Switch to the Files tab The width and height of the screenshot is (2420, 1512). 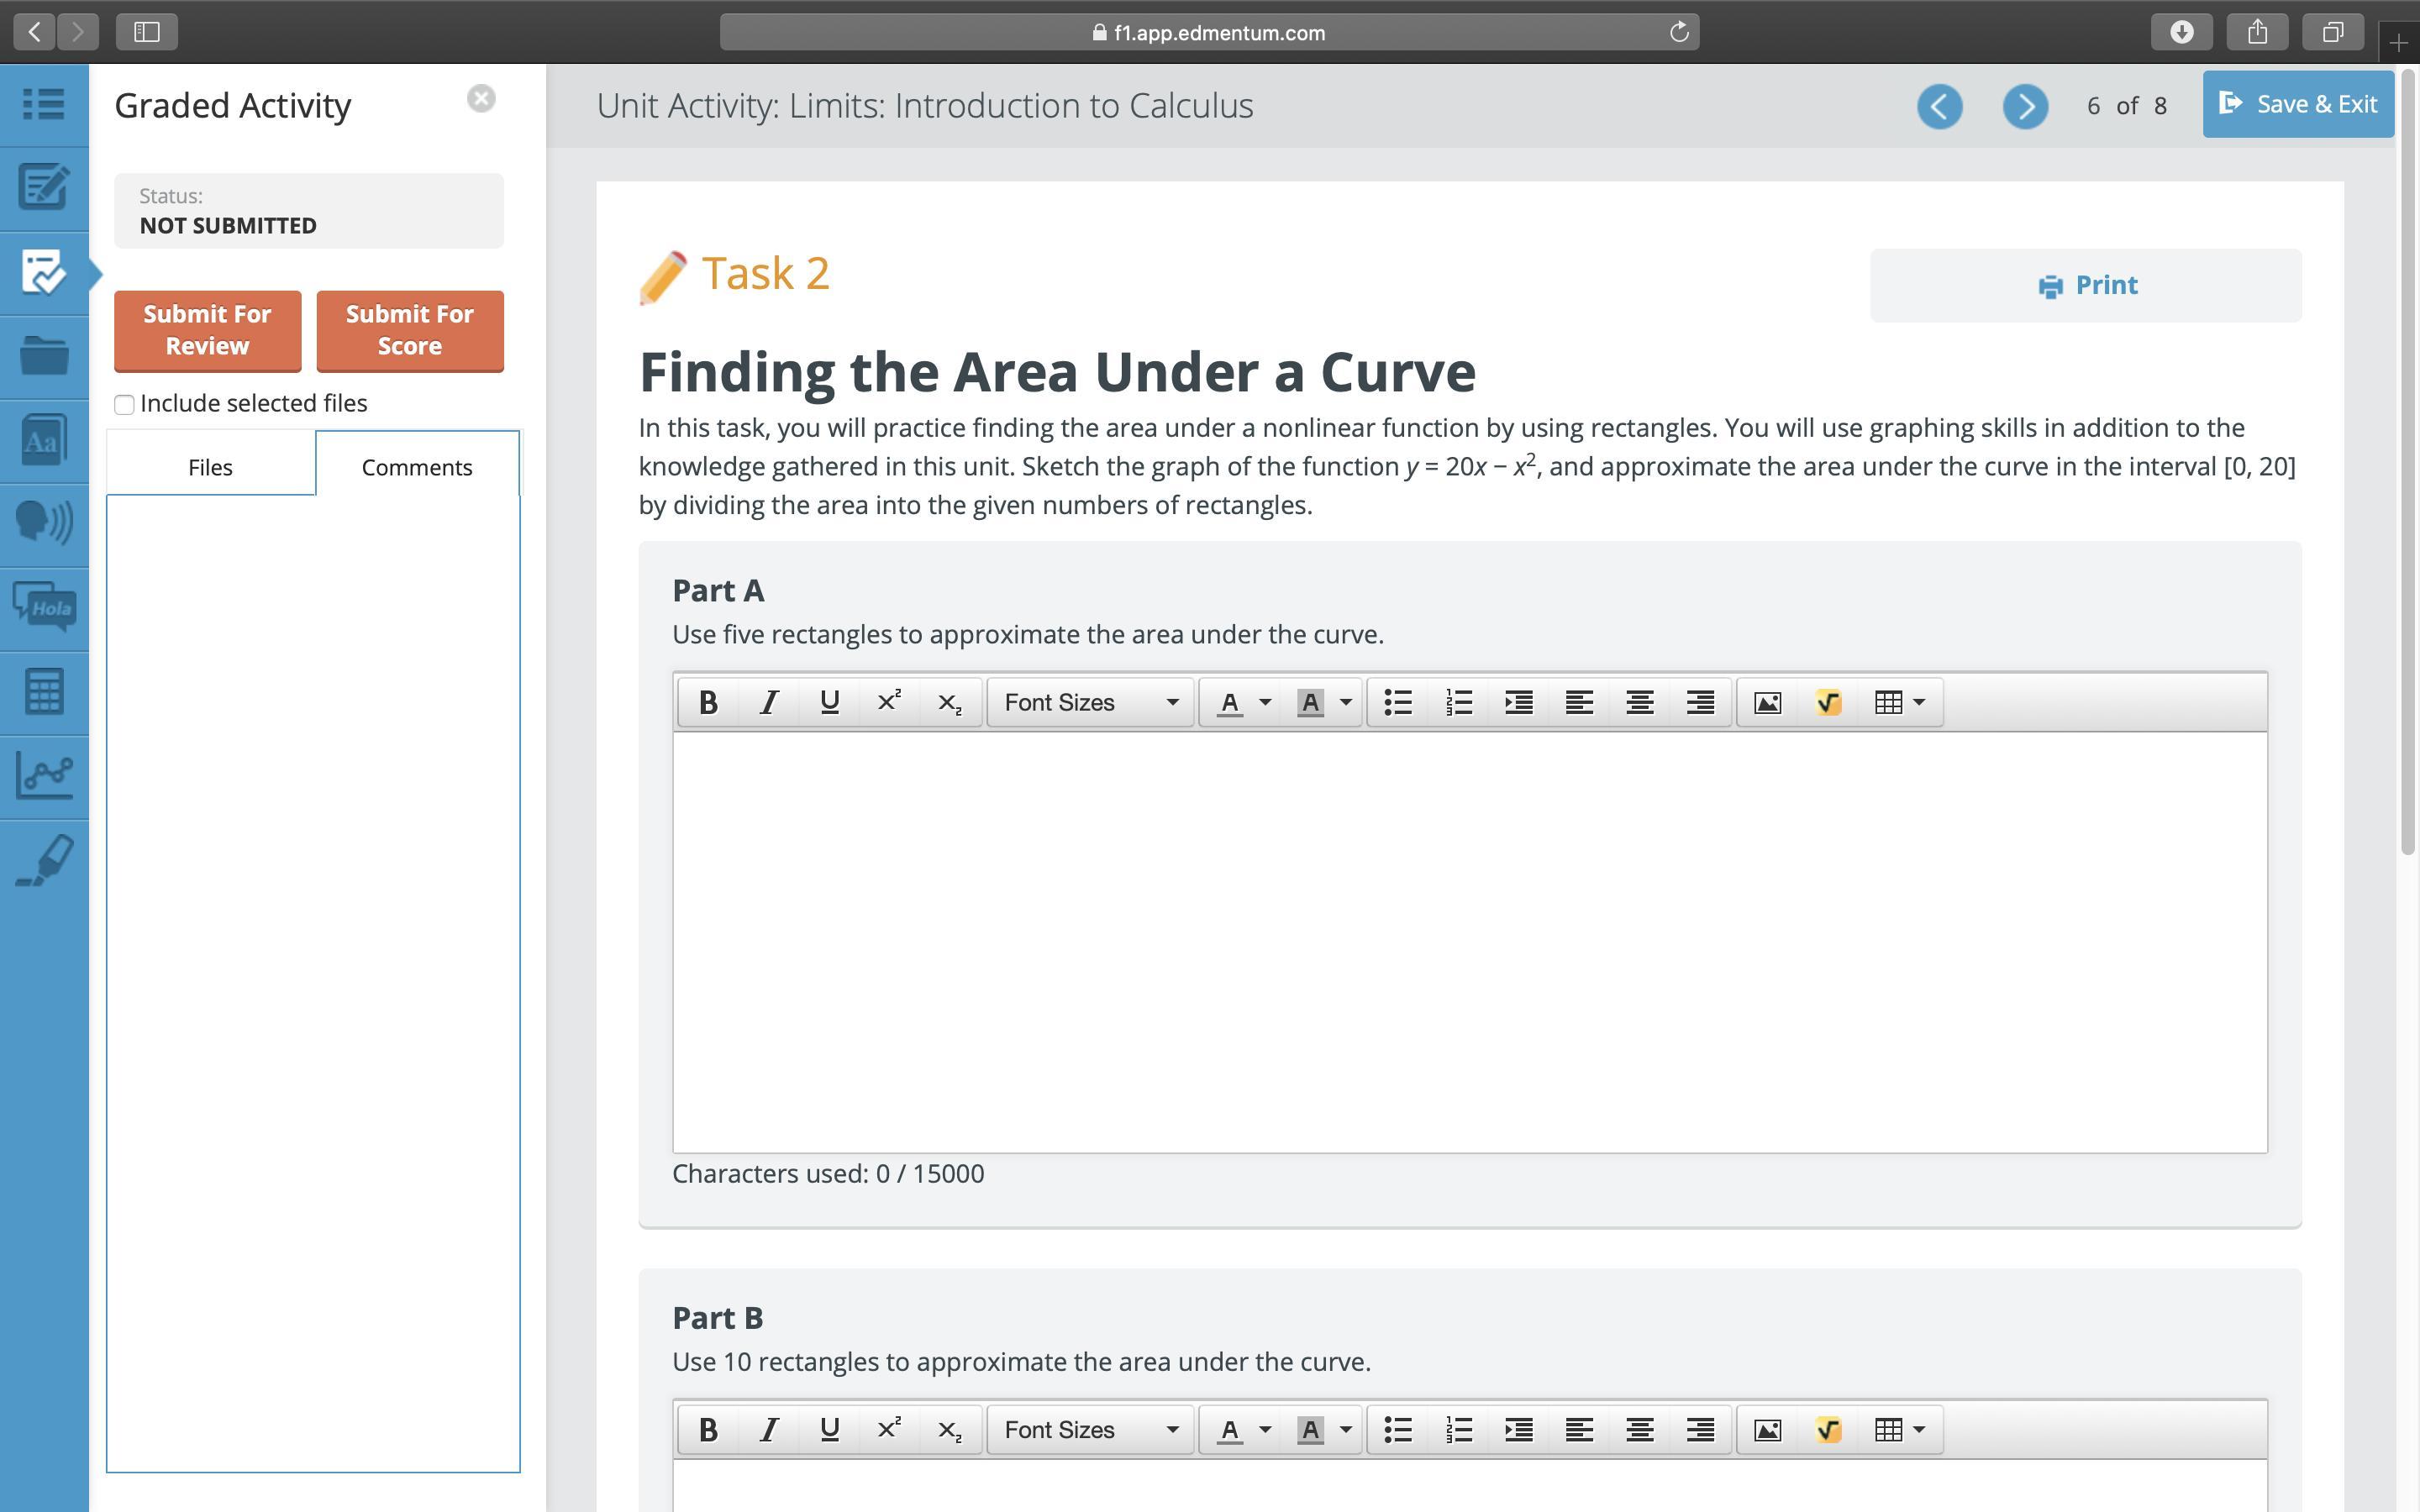[x=210, y=467]
